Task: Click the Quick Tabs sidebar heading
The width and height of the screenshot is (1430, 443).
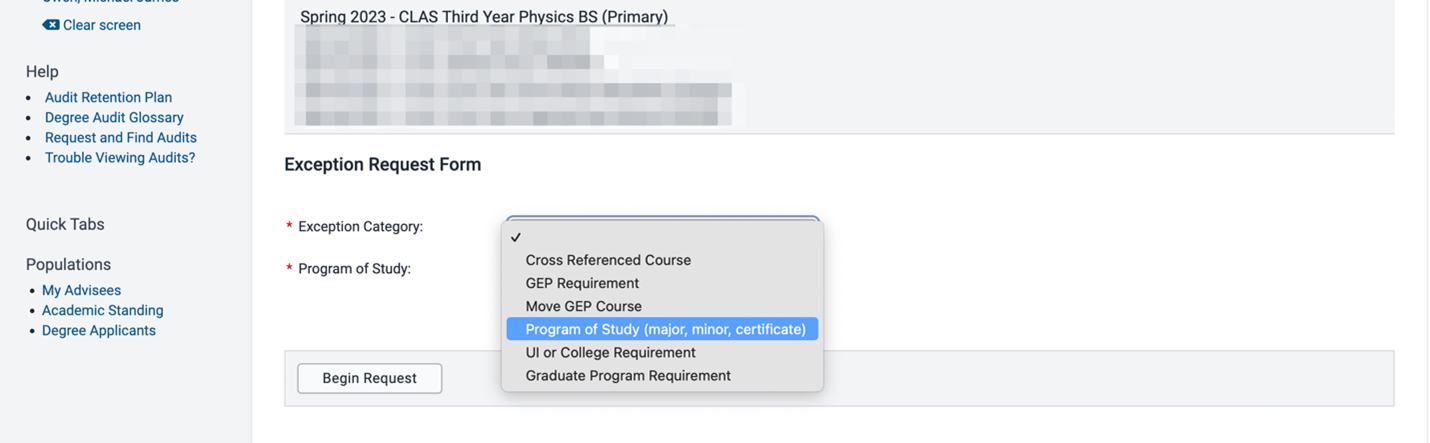Action: [65, 224]
